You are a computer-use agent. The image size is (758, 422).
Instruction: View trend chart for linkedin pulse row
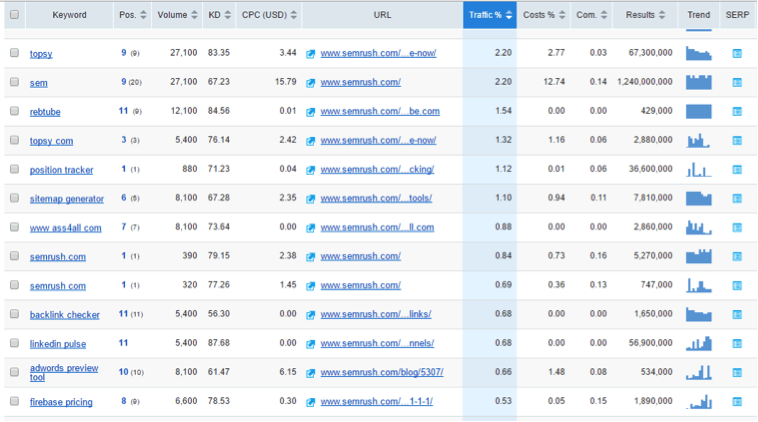pos(699,343)
